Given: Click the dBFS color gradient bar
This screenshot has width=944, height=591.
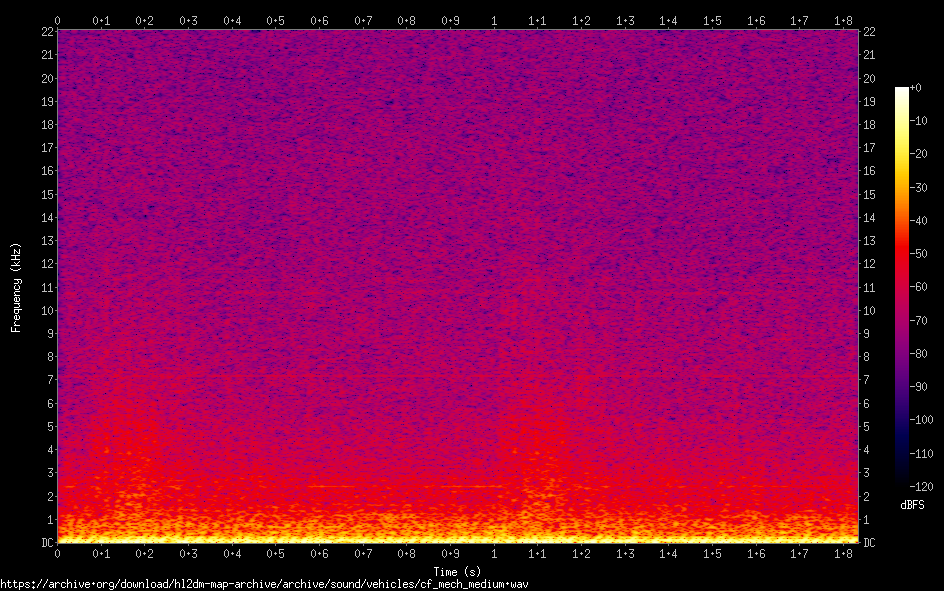Looking at the screenshot, I should [902, 289].
